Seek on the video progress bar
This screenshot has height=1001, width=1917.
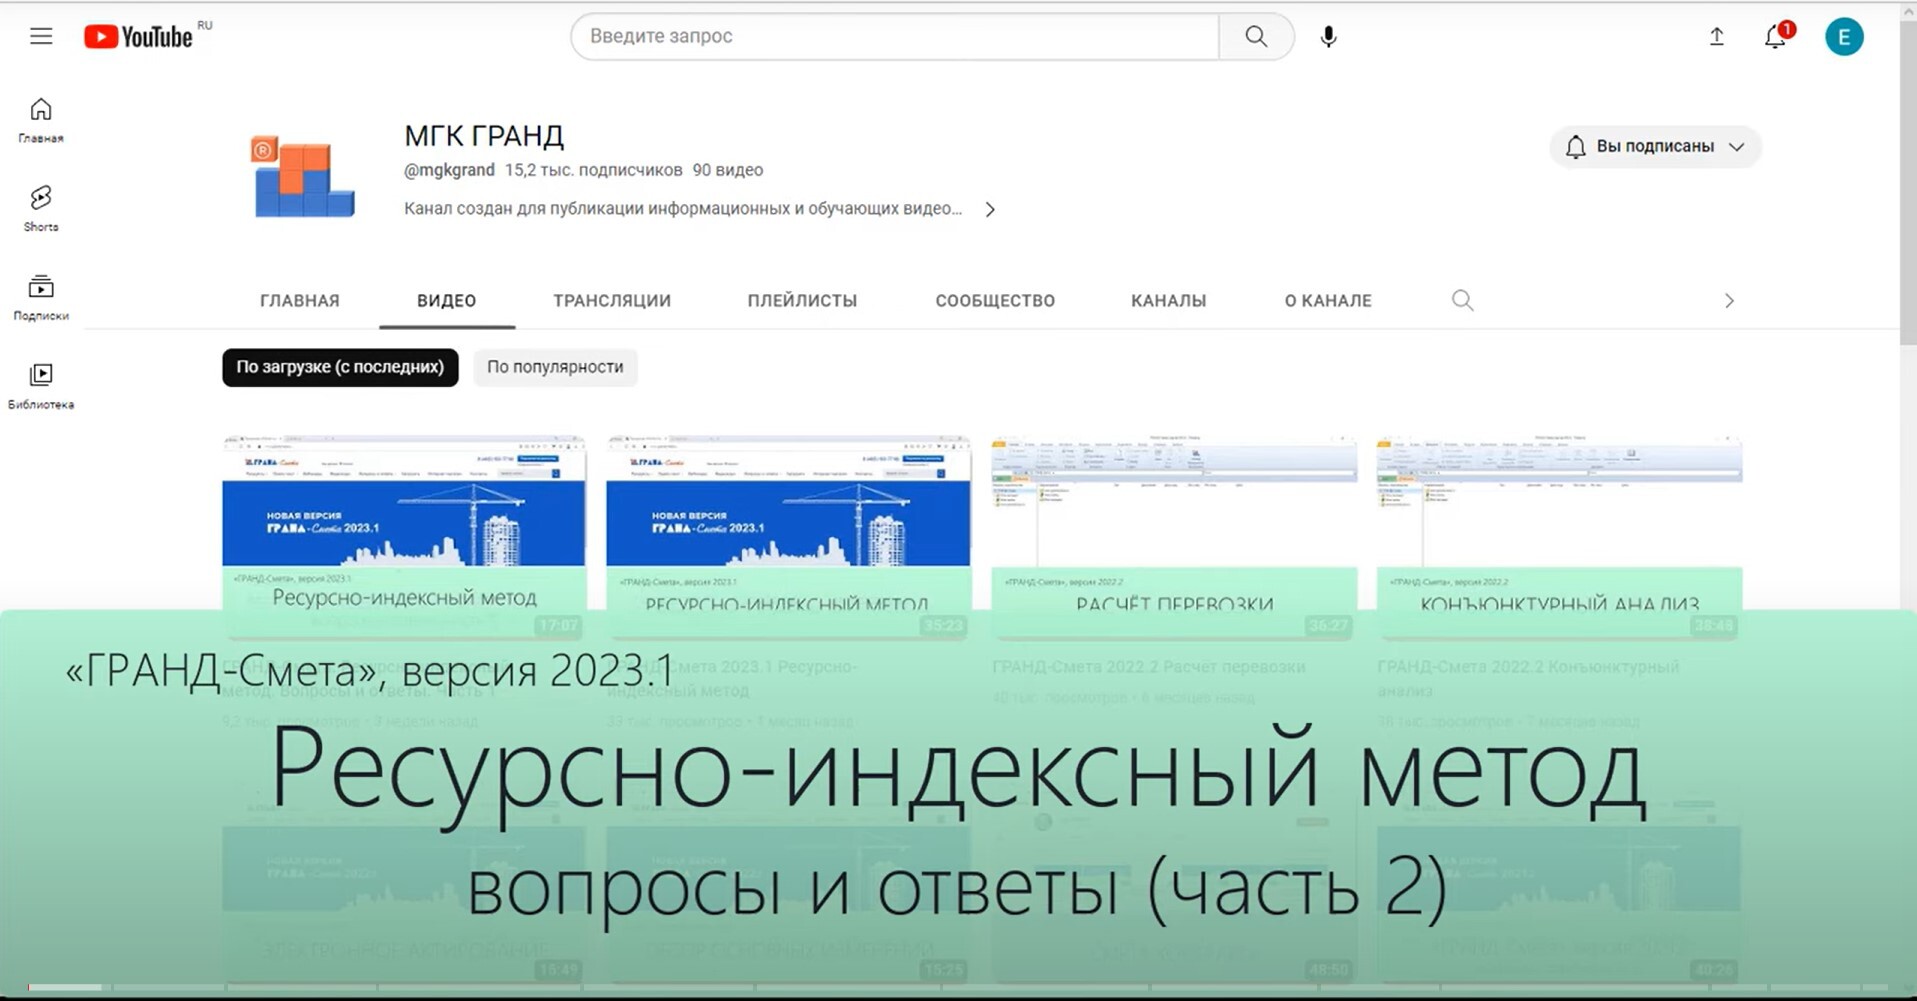[958, 987]
